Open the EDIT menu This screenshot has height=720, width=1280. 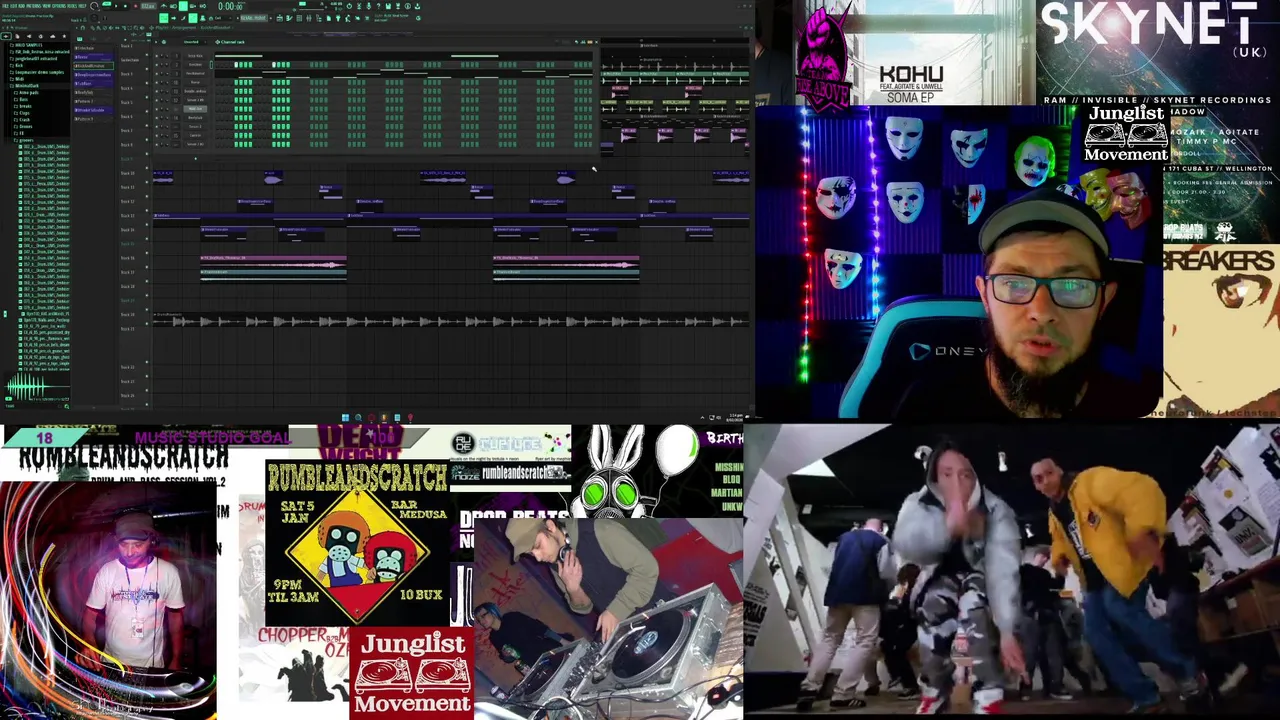pyautogui.click(x=13, y=5)
